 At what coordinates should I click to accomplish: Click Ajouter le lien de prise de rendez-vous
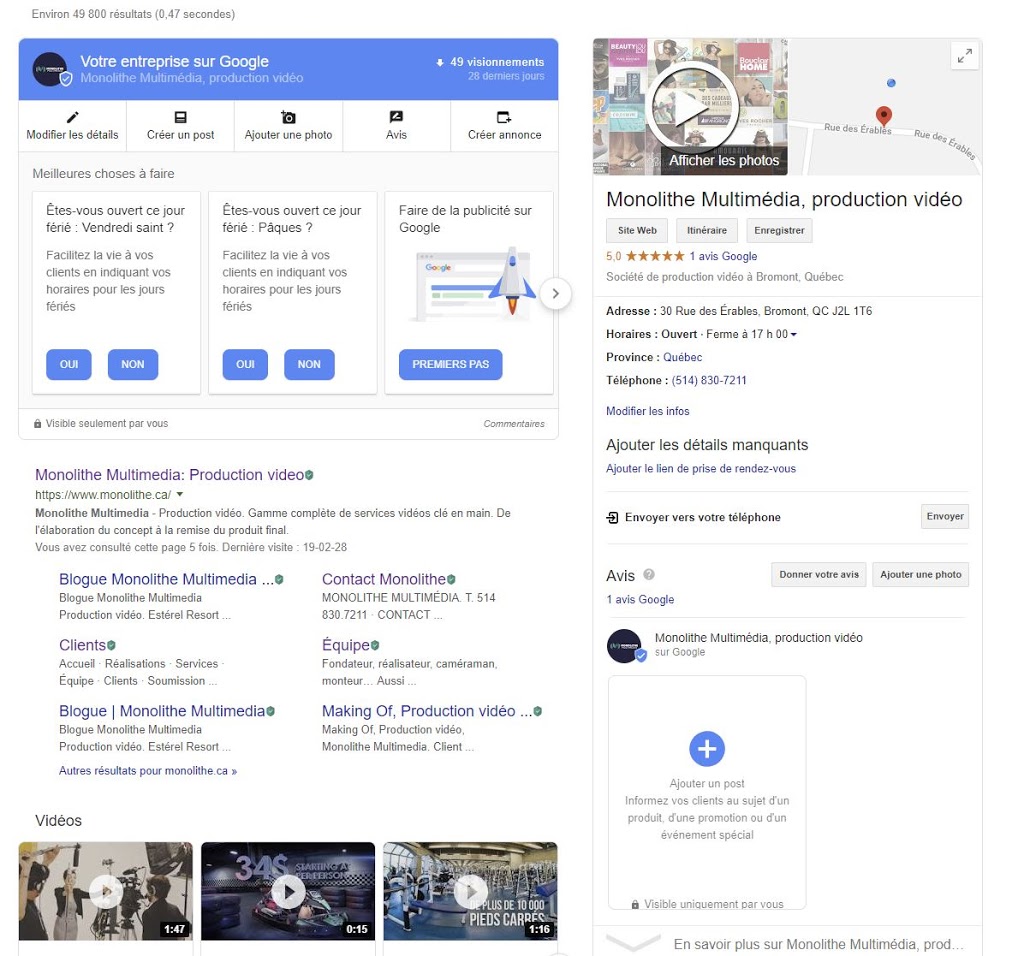(701, 468)
